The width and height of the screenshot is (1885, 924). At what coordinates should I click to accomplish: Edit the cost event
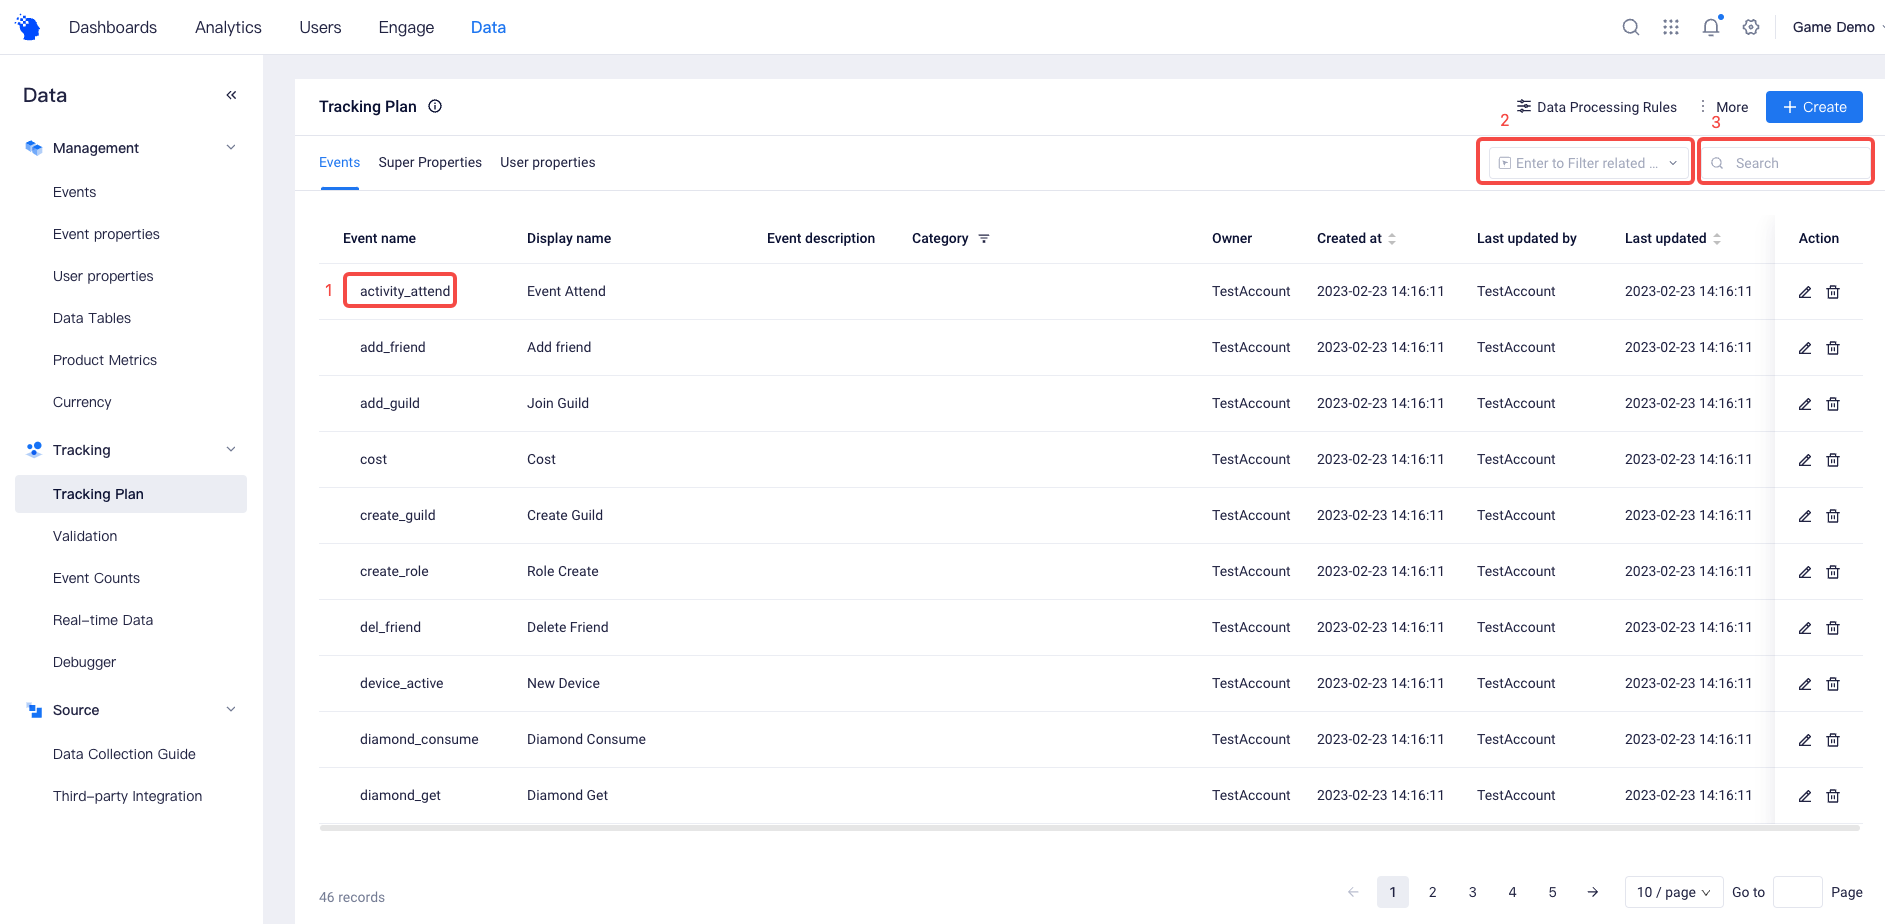pos(1805,460)
